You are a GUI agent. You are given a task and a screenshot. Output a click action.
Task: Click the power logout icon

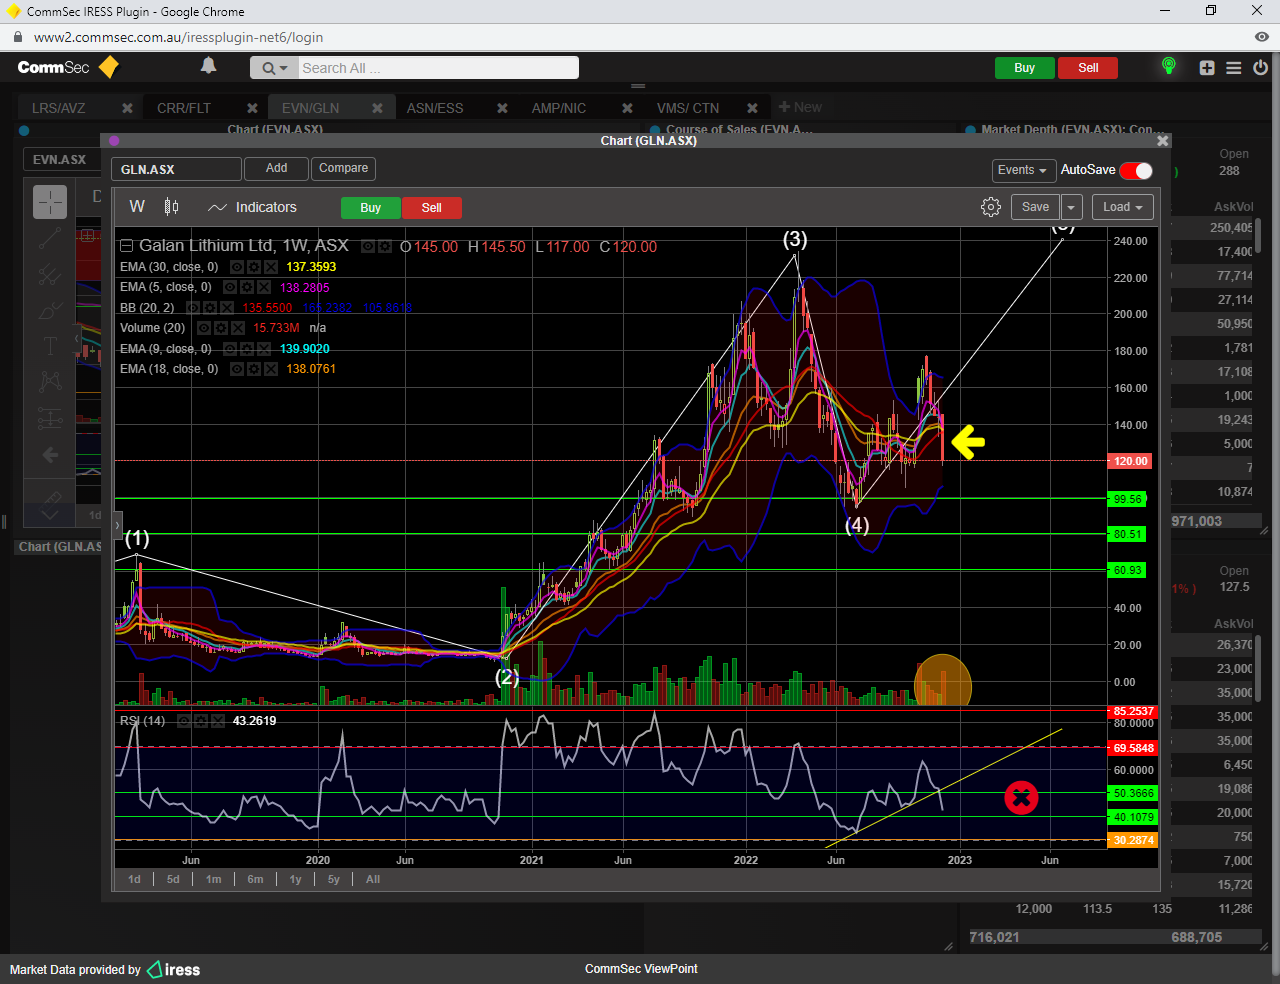coord(1260,68)
